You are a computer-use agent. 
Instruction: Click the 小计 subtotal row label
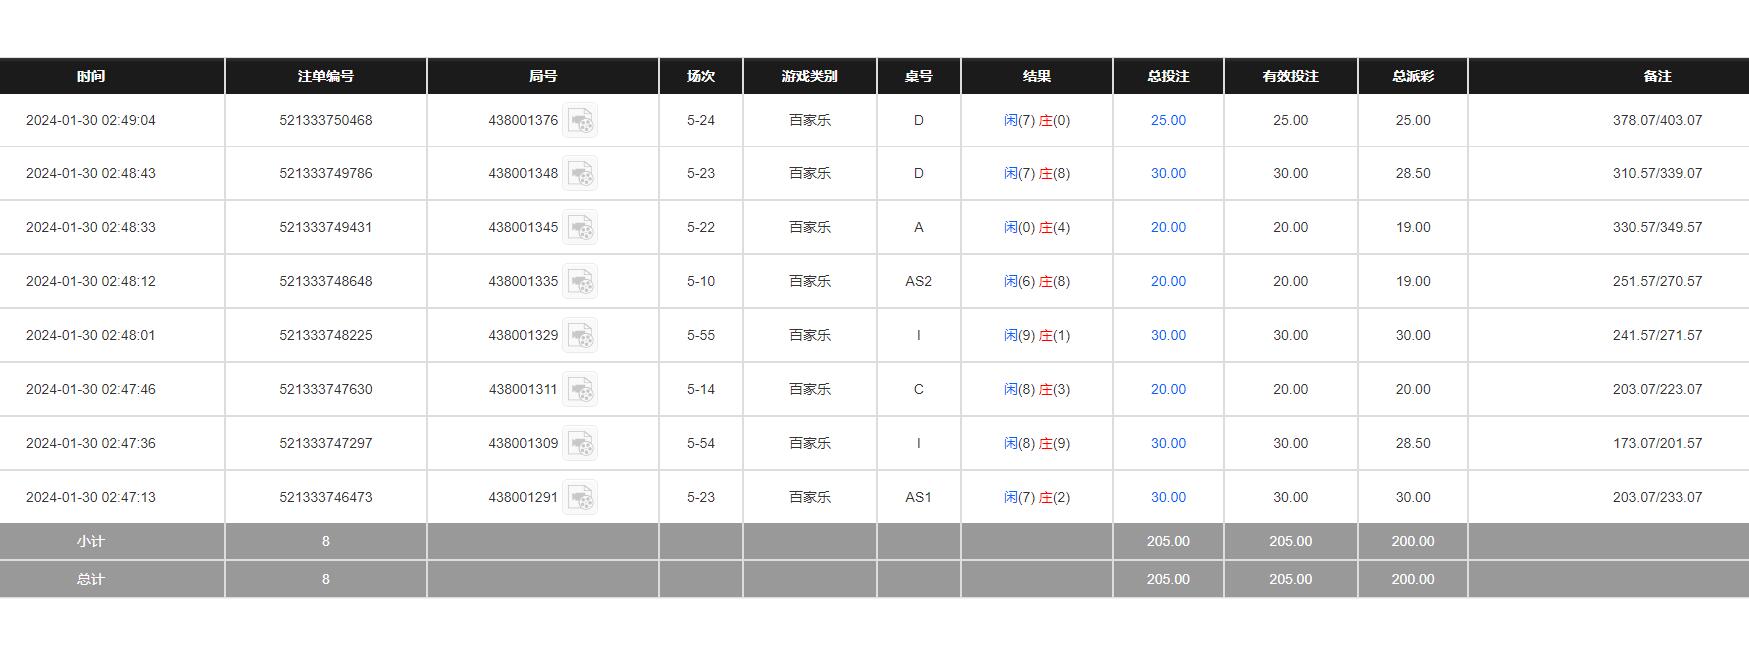tap(91, 541)
